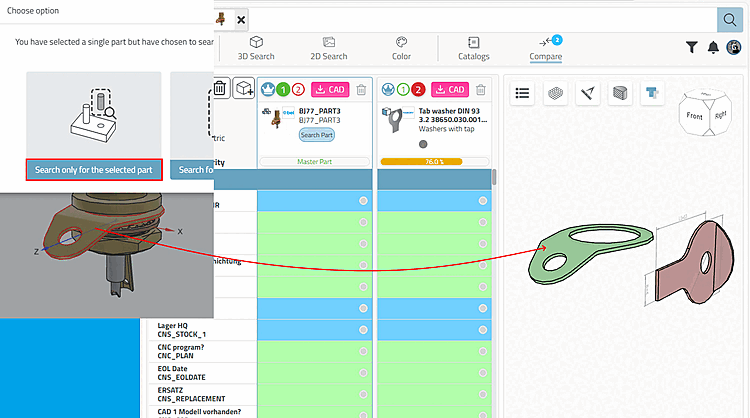This screenshot has height=418, width=750.
Task: Toggle the wireframe mesh view icon
Action: [x=555, y=93]
